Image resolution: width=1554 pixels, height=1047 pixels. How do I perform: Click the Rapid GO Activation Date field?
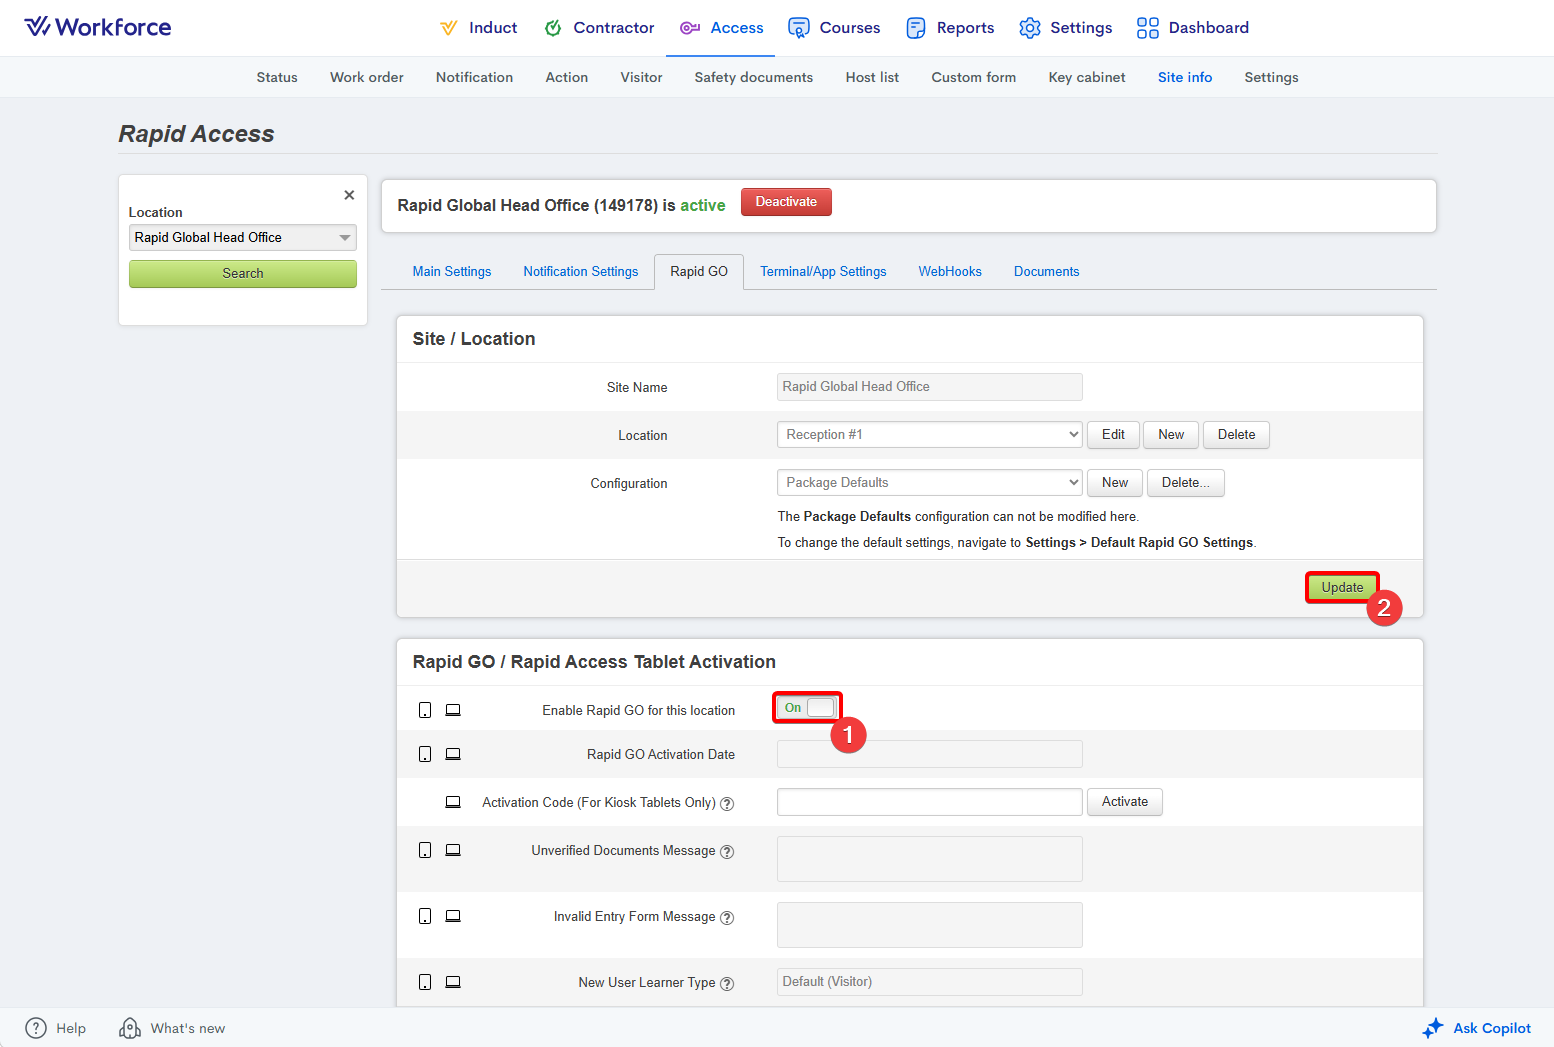930,754
